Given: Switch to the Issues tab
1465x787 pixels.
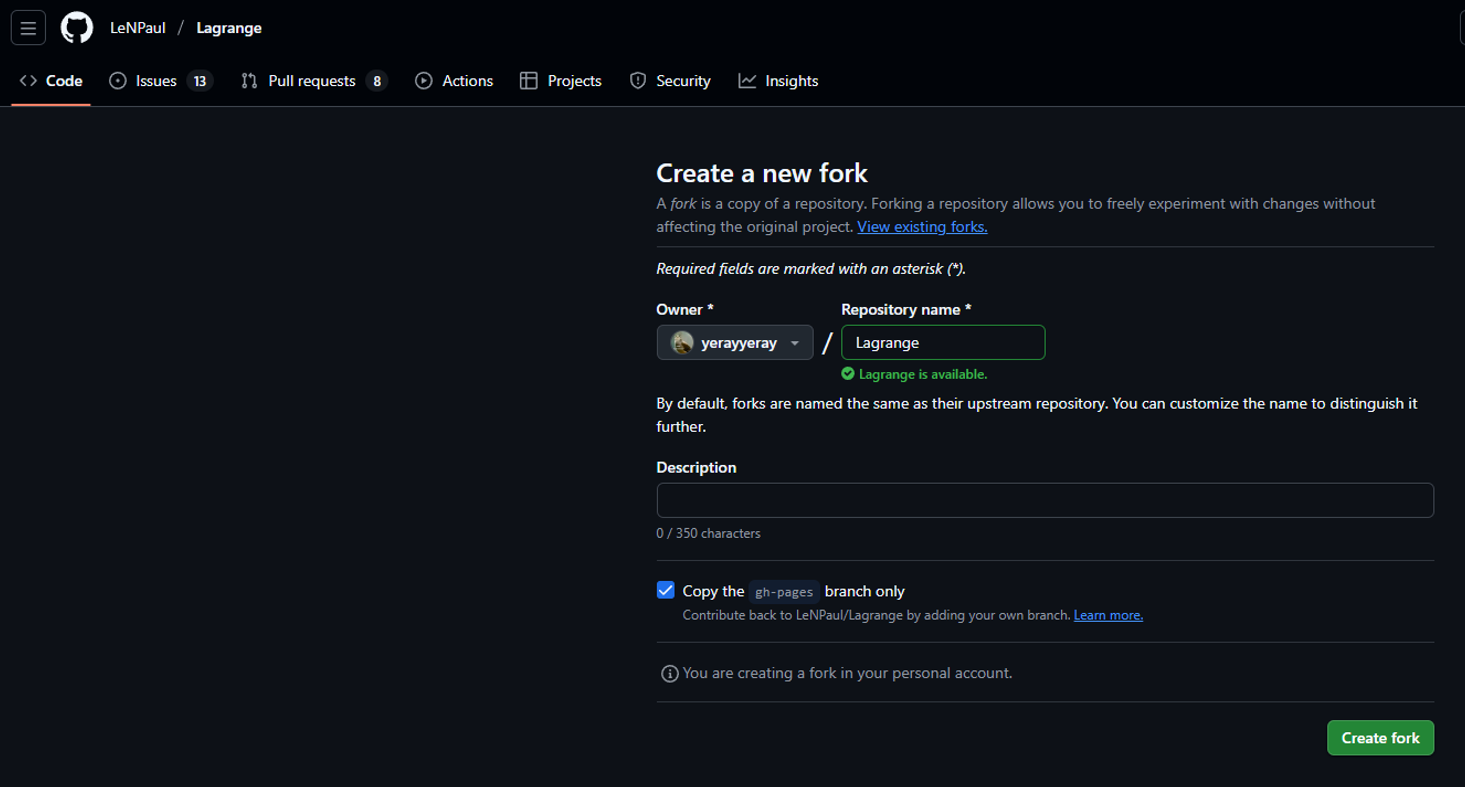Looking at the screenshot, I should [155, 80].
